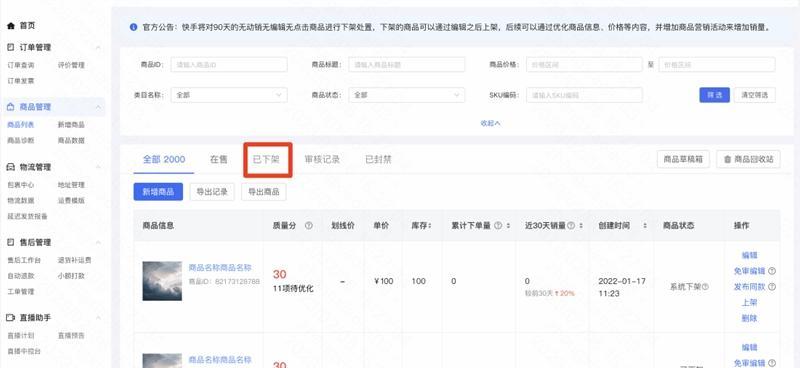800x368 pixels.
Task: Focus the SKU编码 input field
Action: tap(584, 95)
